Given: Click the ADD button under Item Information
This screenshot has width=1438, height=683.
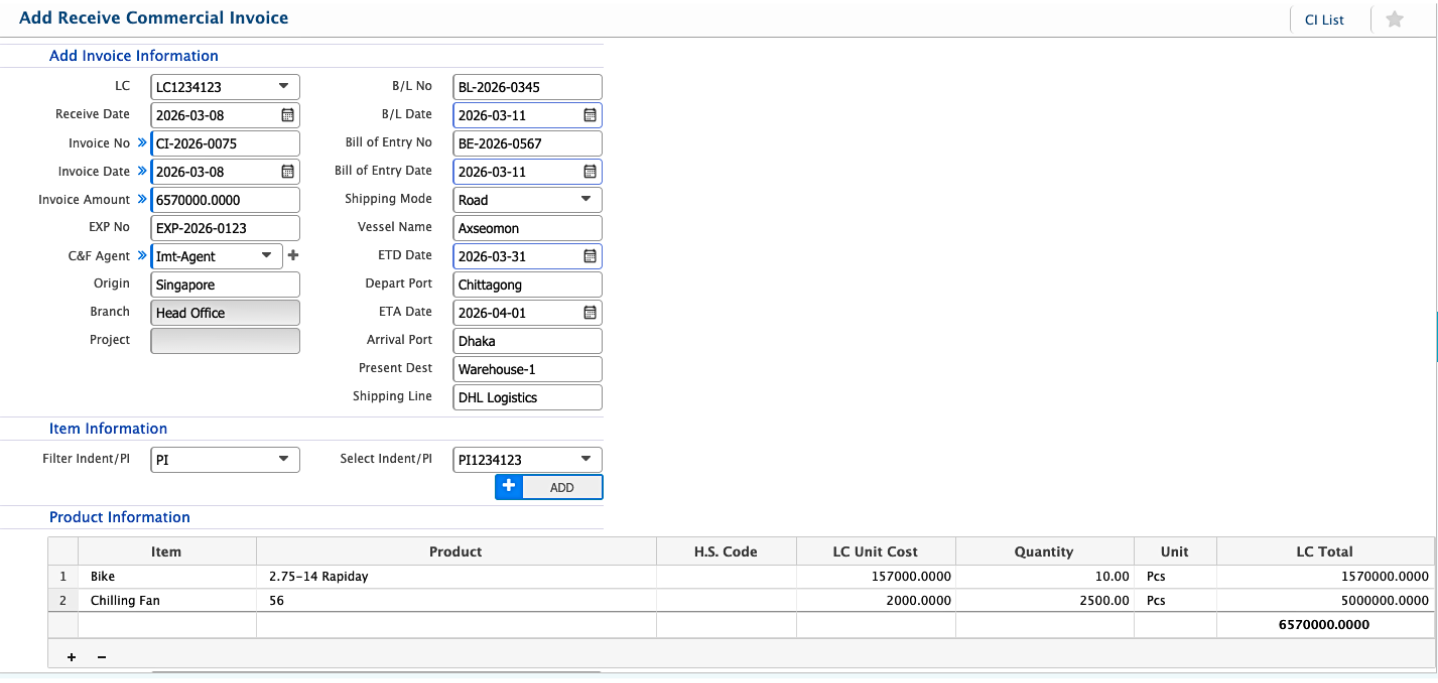Looking at the screenshot, I should tap(561, 487).
